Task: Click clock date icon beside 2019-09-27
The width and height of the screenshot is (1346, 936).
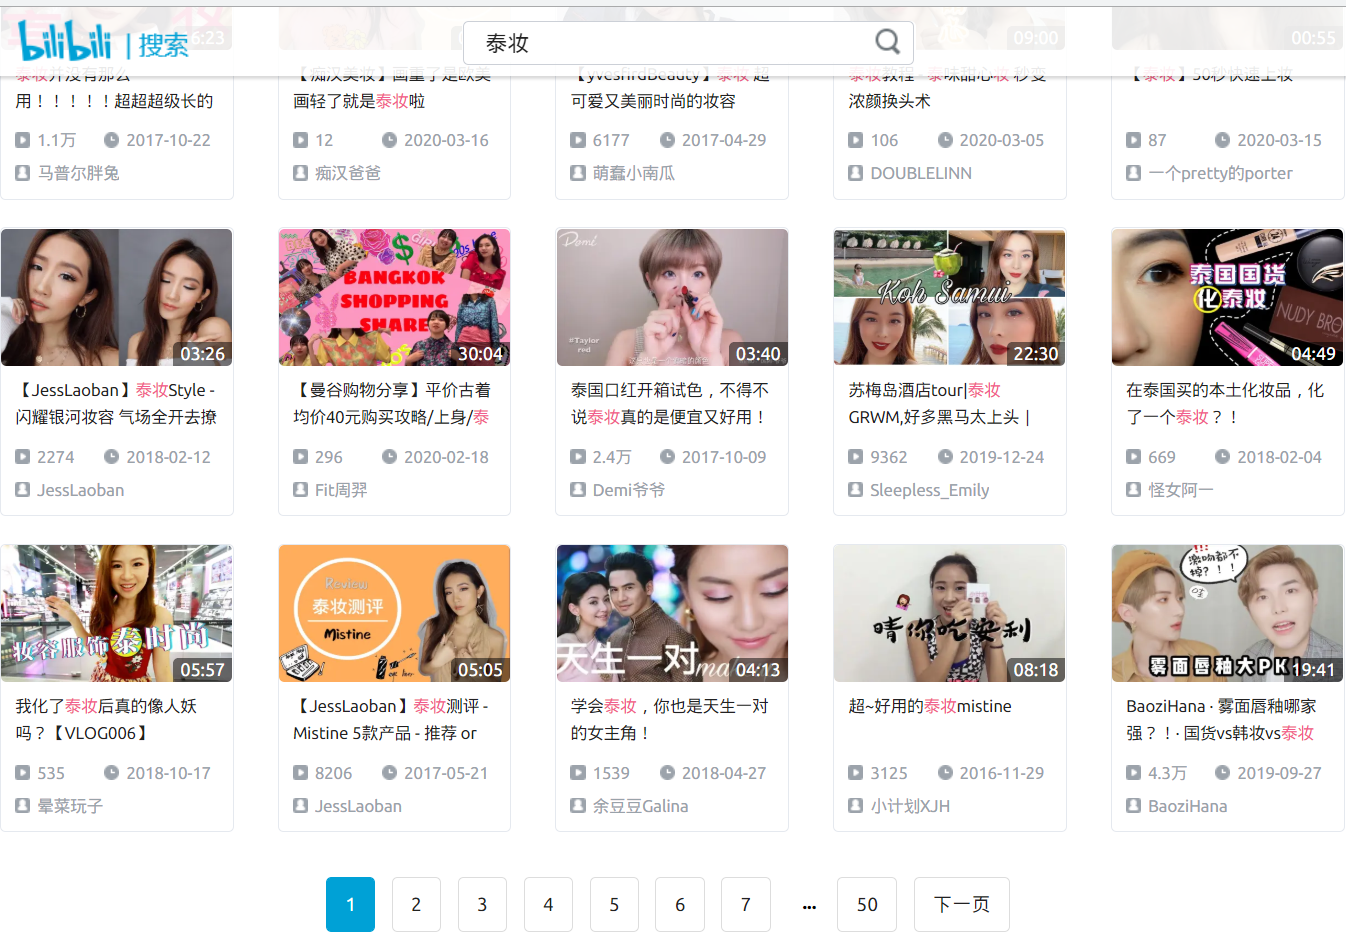Action: pos(1222,773)
